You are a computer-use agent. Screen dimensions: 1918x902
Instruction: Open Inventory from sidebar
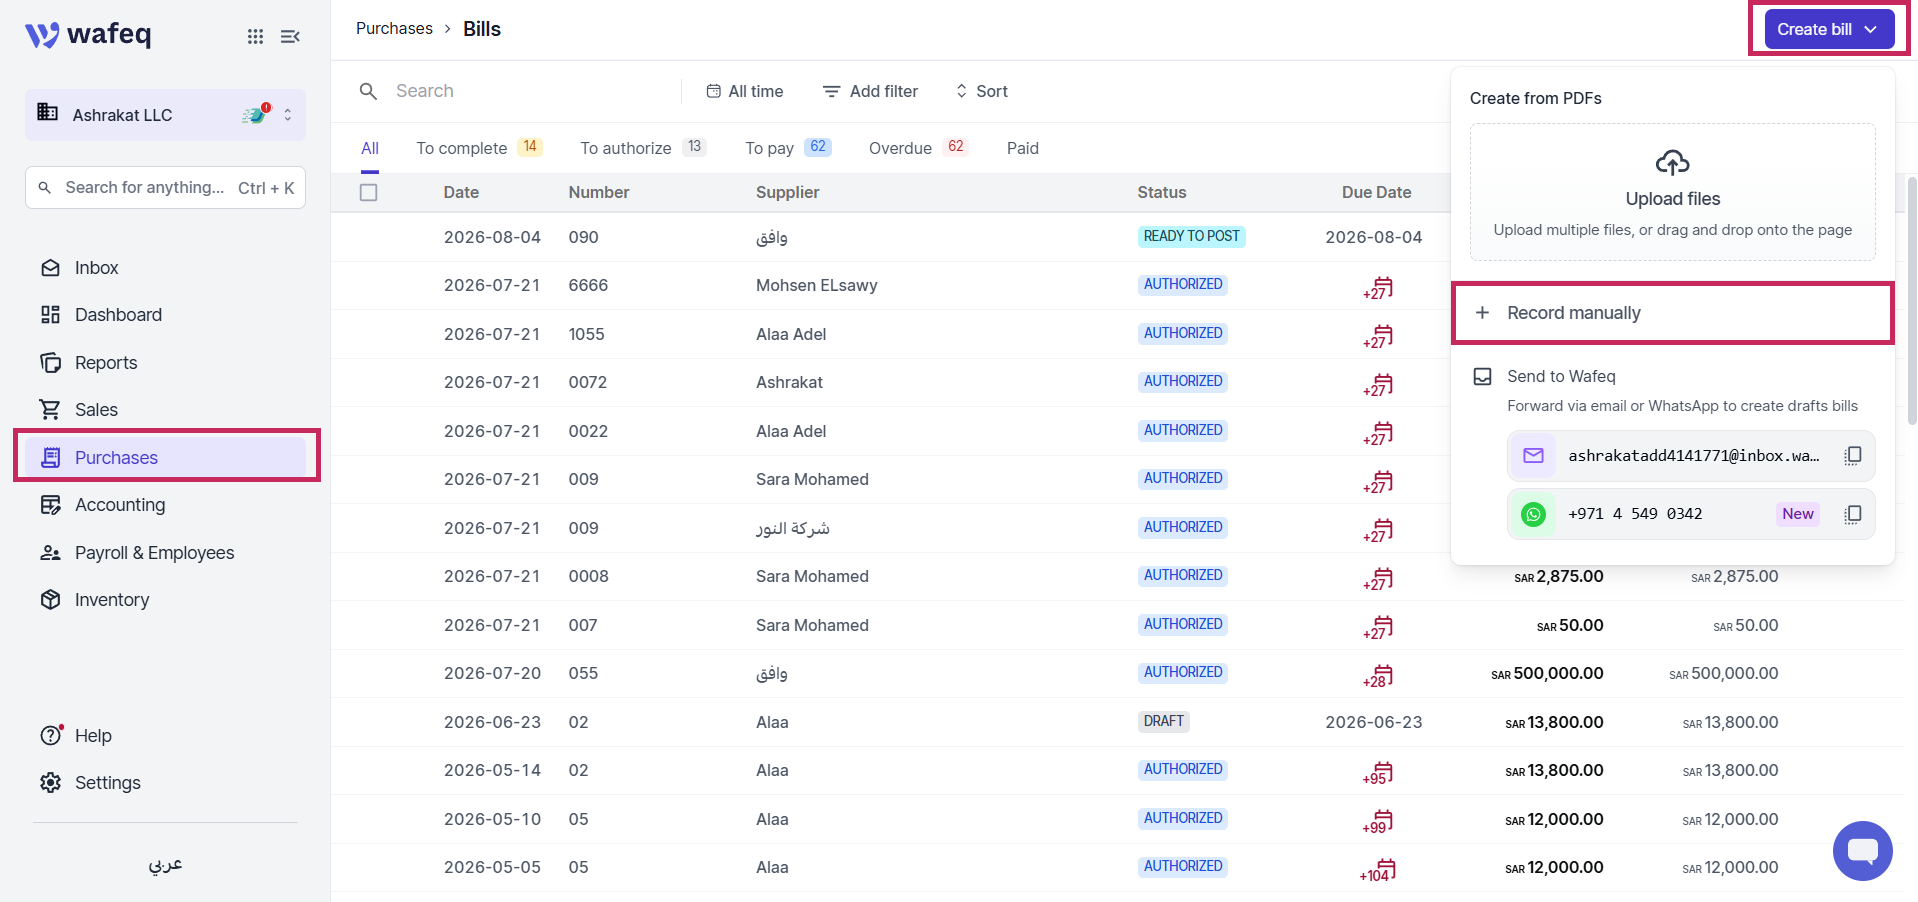[x=112, y=600]
